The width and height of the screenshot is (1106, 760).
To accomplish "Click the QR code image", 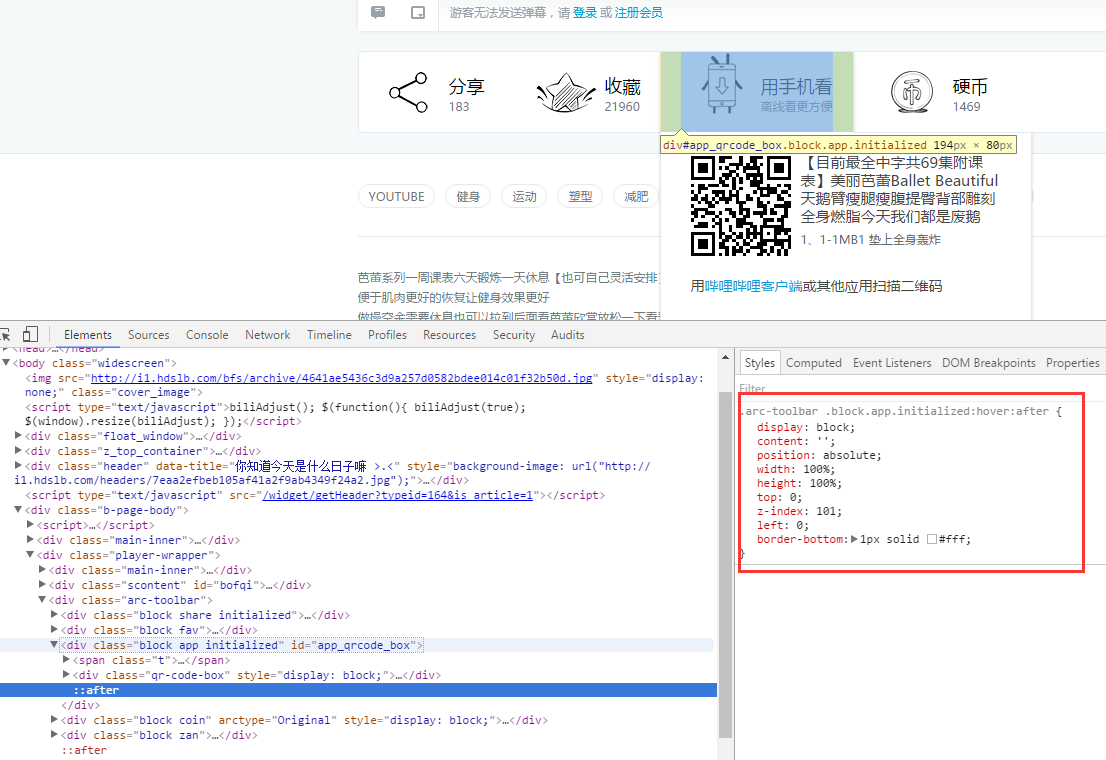I will (x=741, y=206).
